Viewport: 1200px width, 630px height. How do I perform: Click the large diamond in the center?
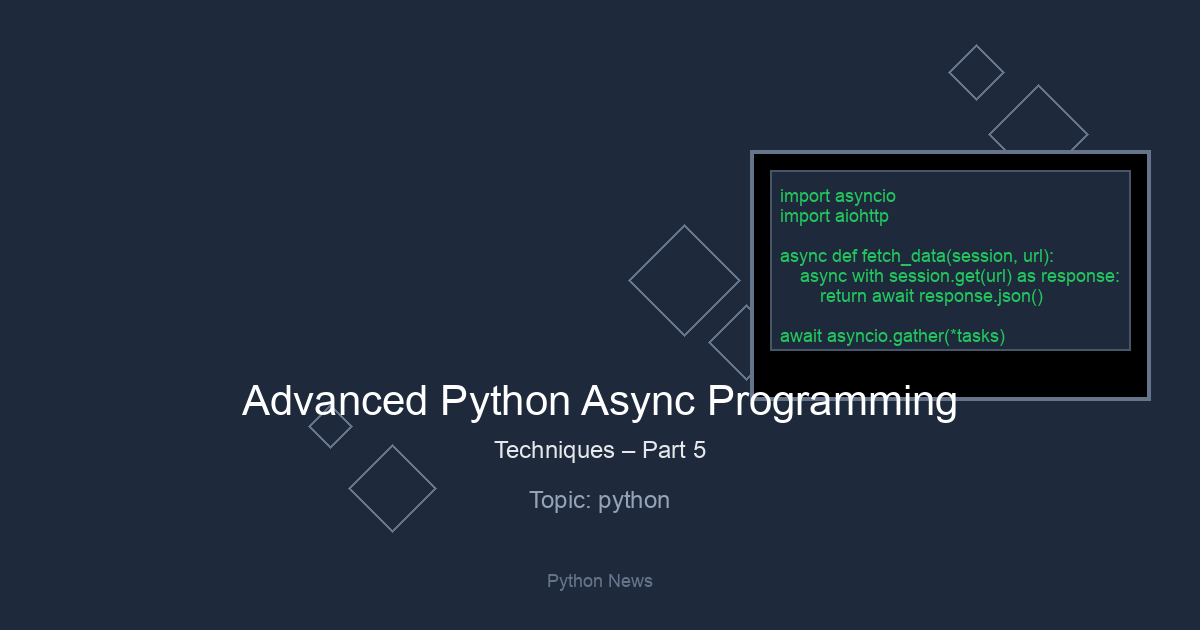(x=684, y=280)
